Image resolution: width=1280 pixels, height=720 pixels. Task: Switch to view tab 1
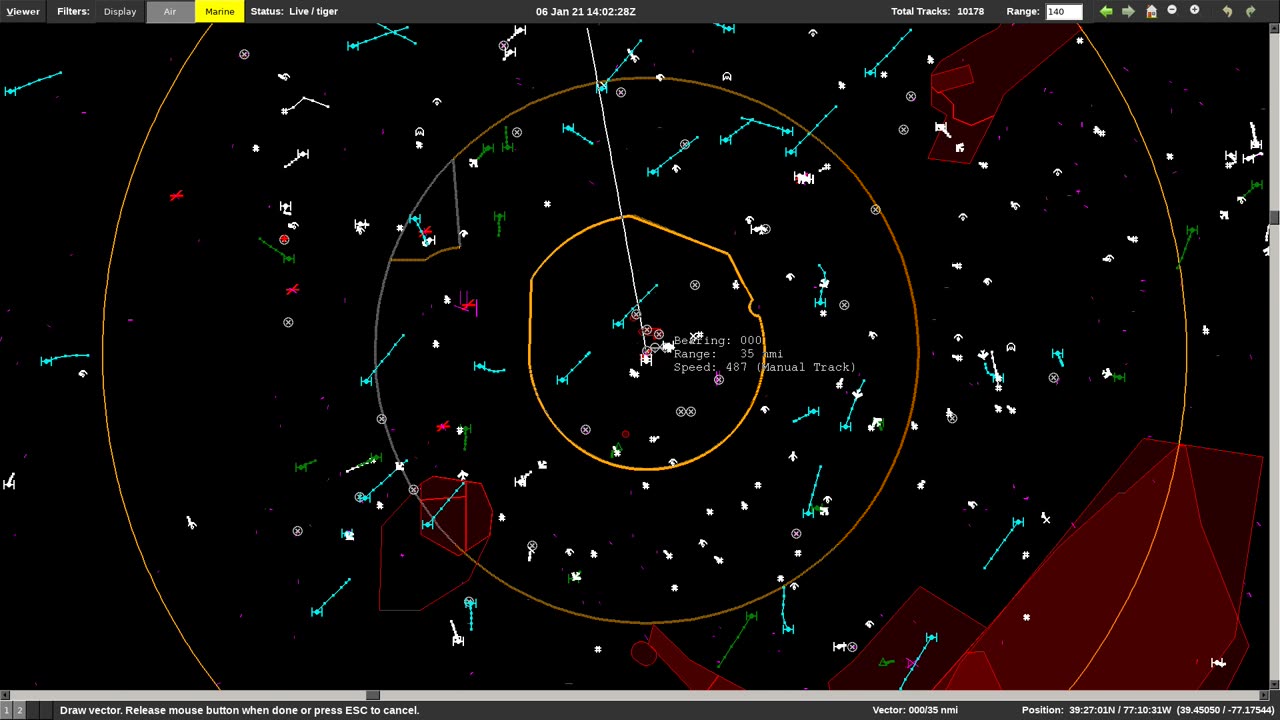6,710
